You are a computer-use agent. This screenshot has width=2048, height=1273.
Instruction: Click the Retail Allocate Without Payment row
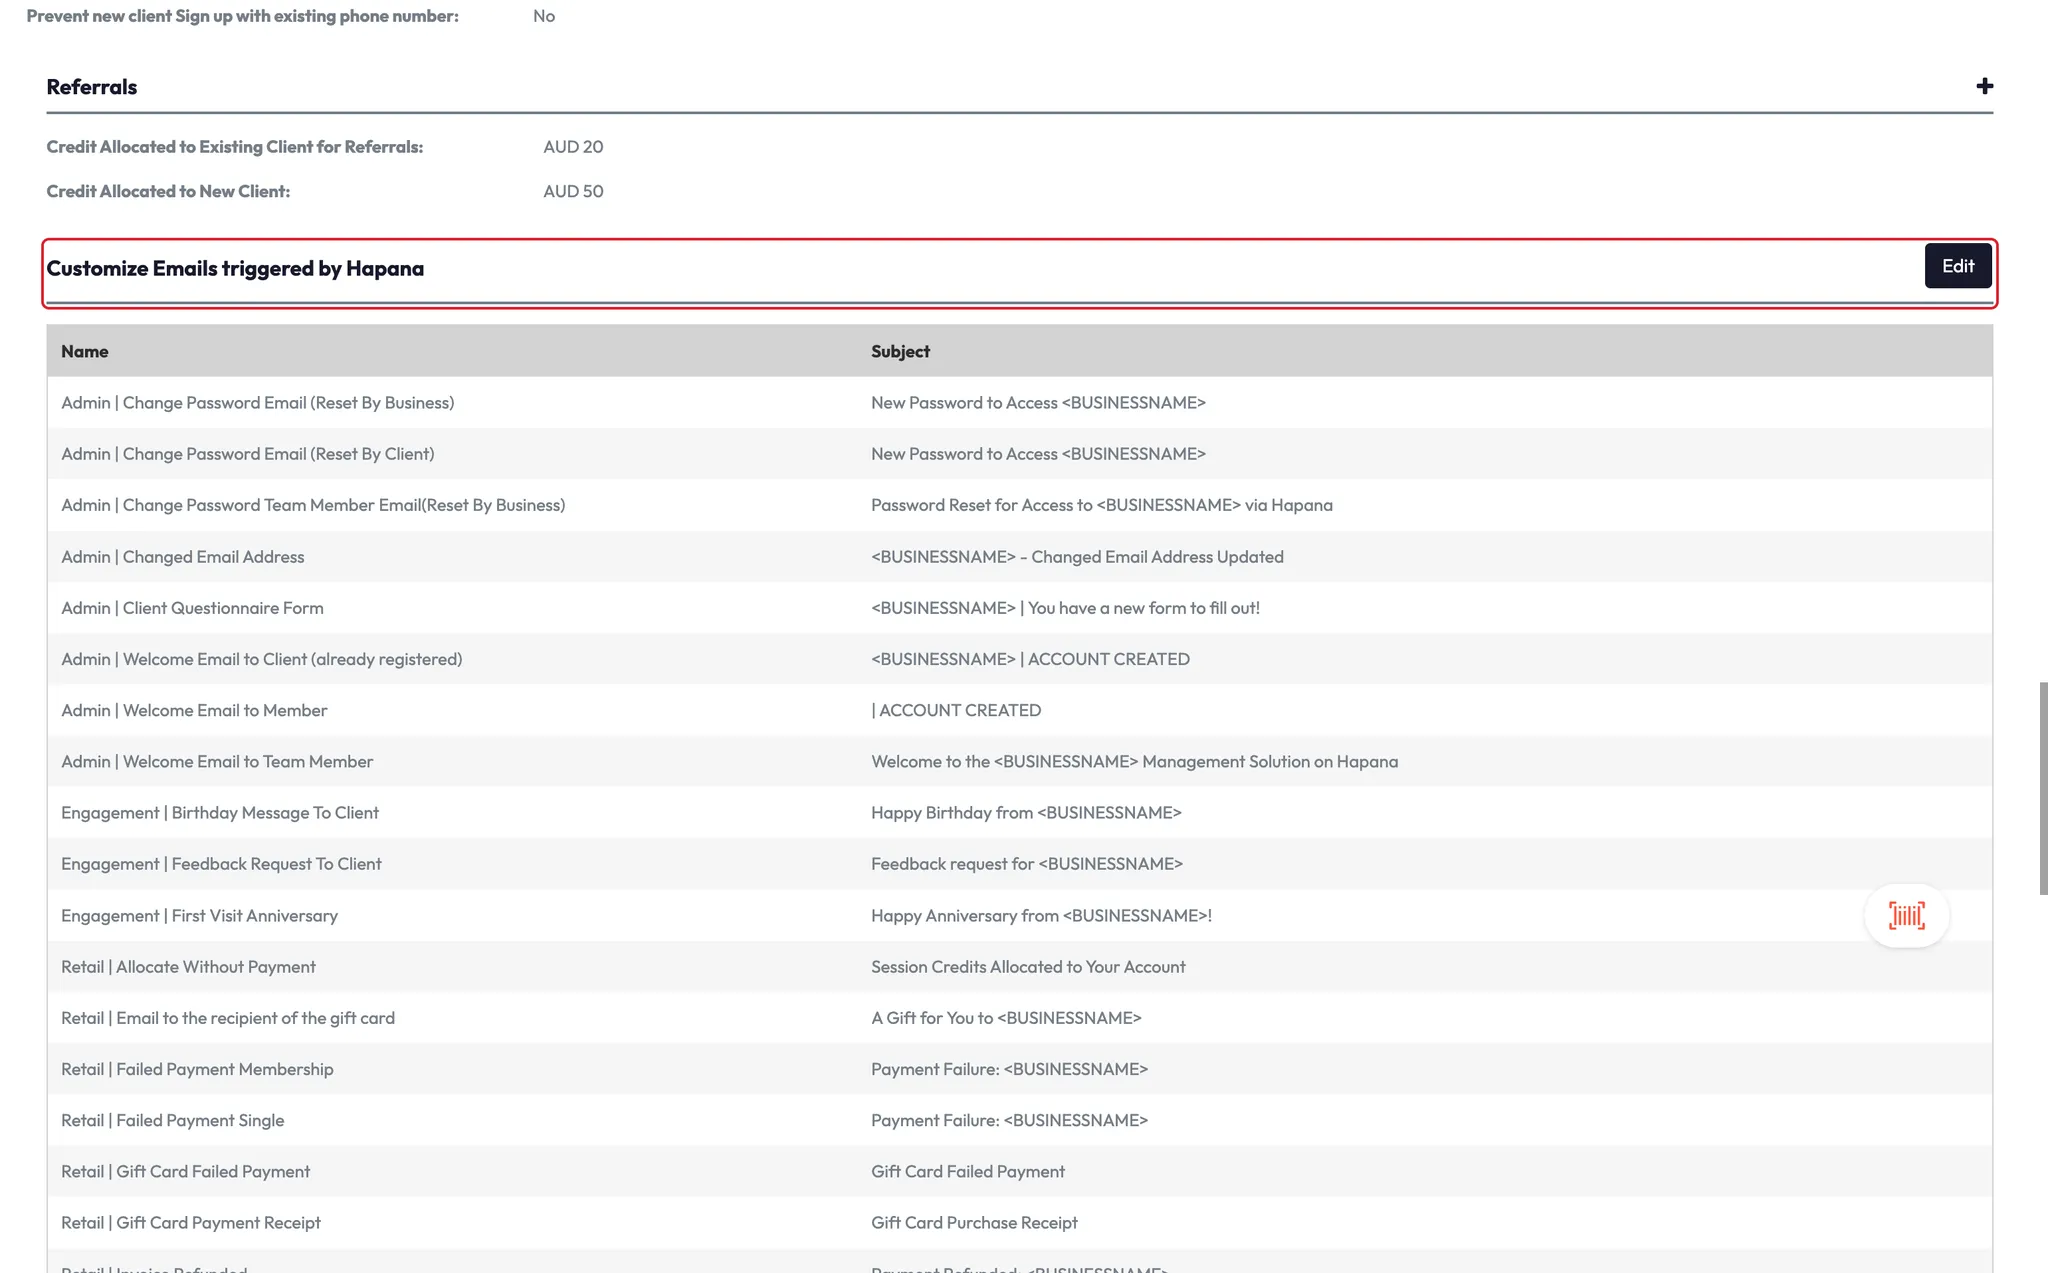(188, 967)
